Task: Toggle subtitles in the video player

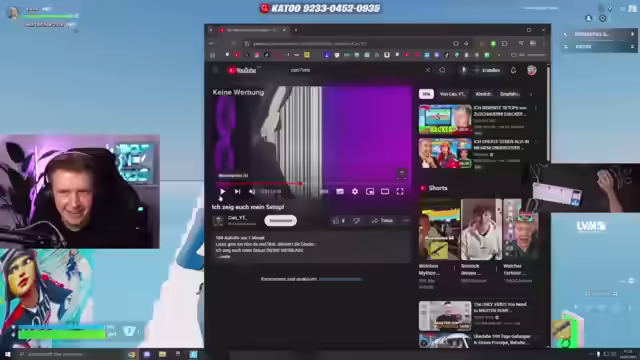Action: click(340, 191)
